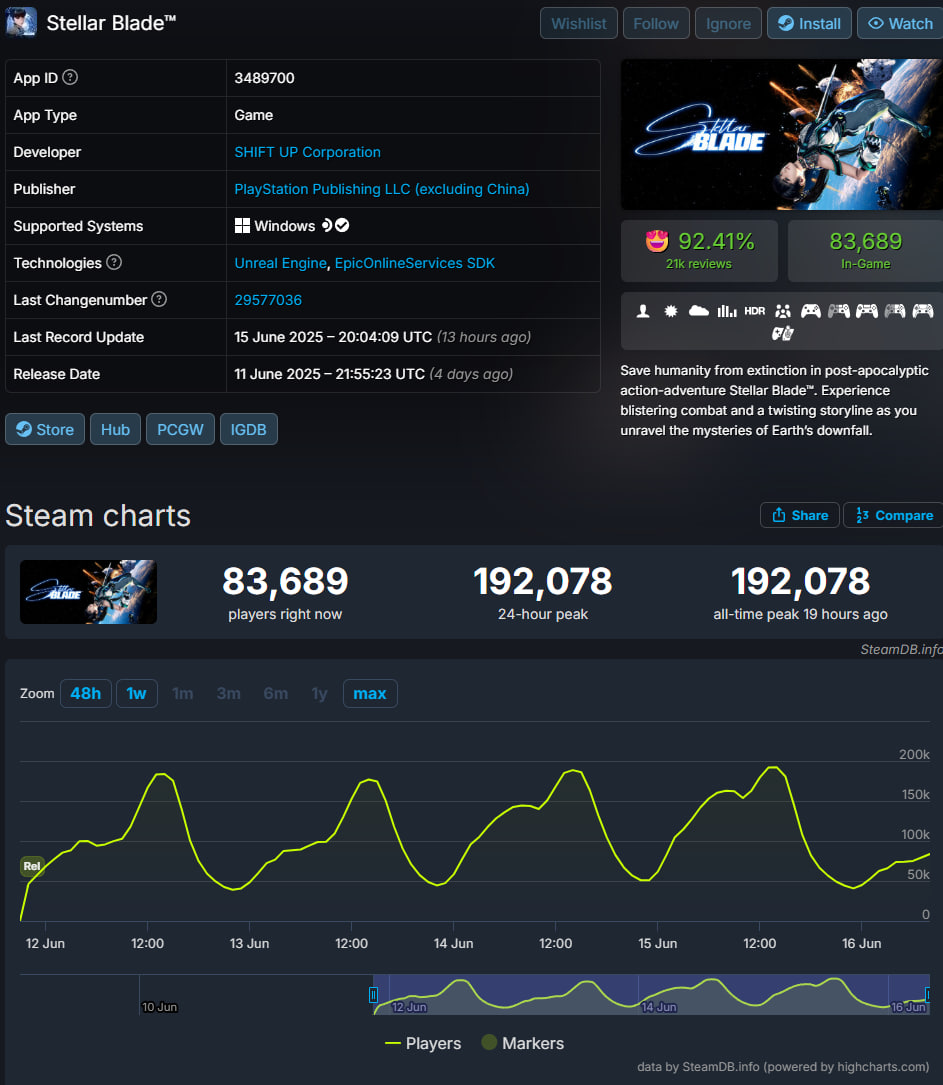This screenshot has width=943, height=1085.
Task: Go to the Steam Store page button
Action: pos(45,429)
